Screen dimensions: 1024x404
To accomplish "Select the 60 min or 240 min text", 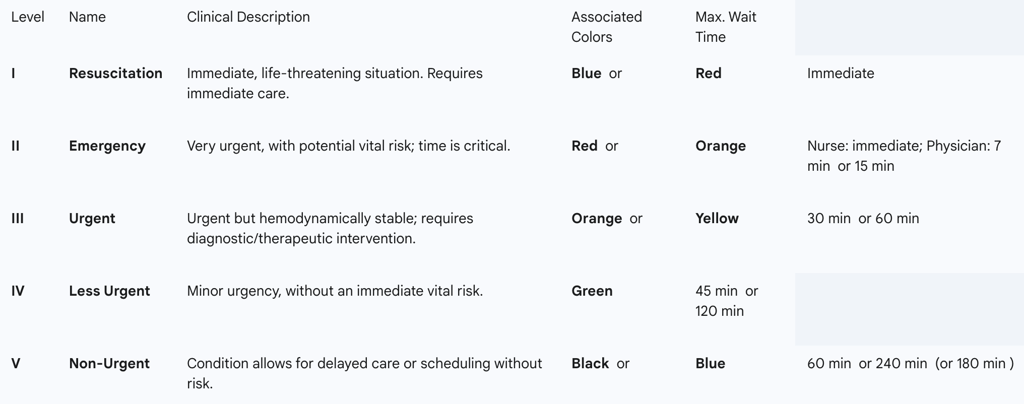I will (867, 364).
